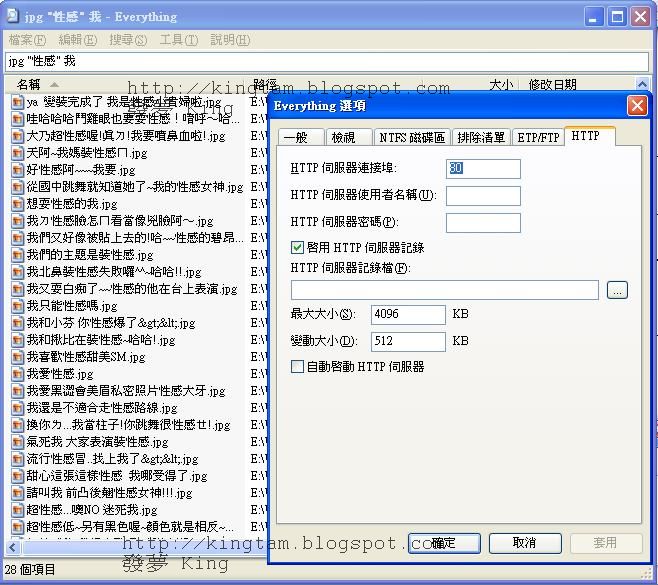Select the HTTP tab

click(590, 136)
